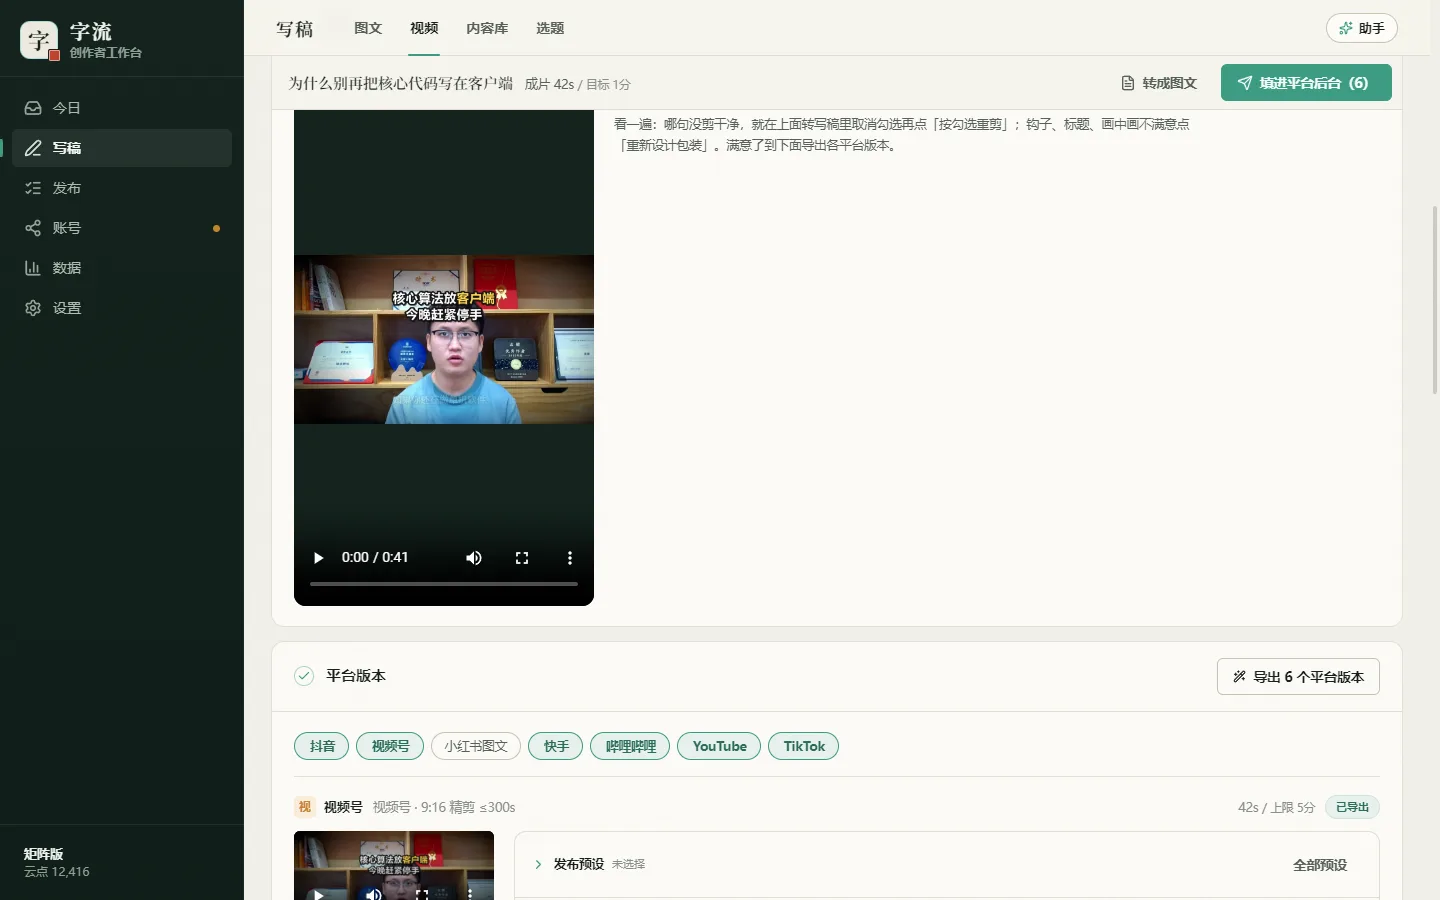Image resolution: width=1440 pixels, height=900 pixels.
Task: Click the 云点 12,416 balance
Action: tap(57, 872)
